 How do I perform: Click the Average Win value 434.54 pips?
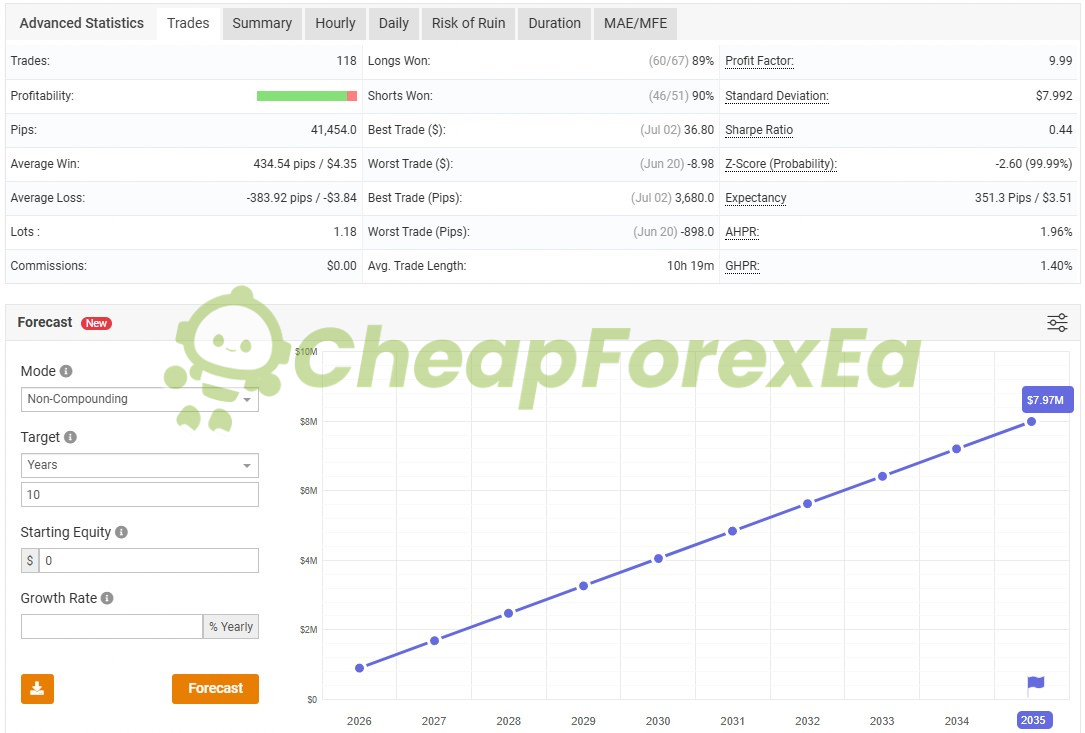284,164
